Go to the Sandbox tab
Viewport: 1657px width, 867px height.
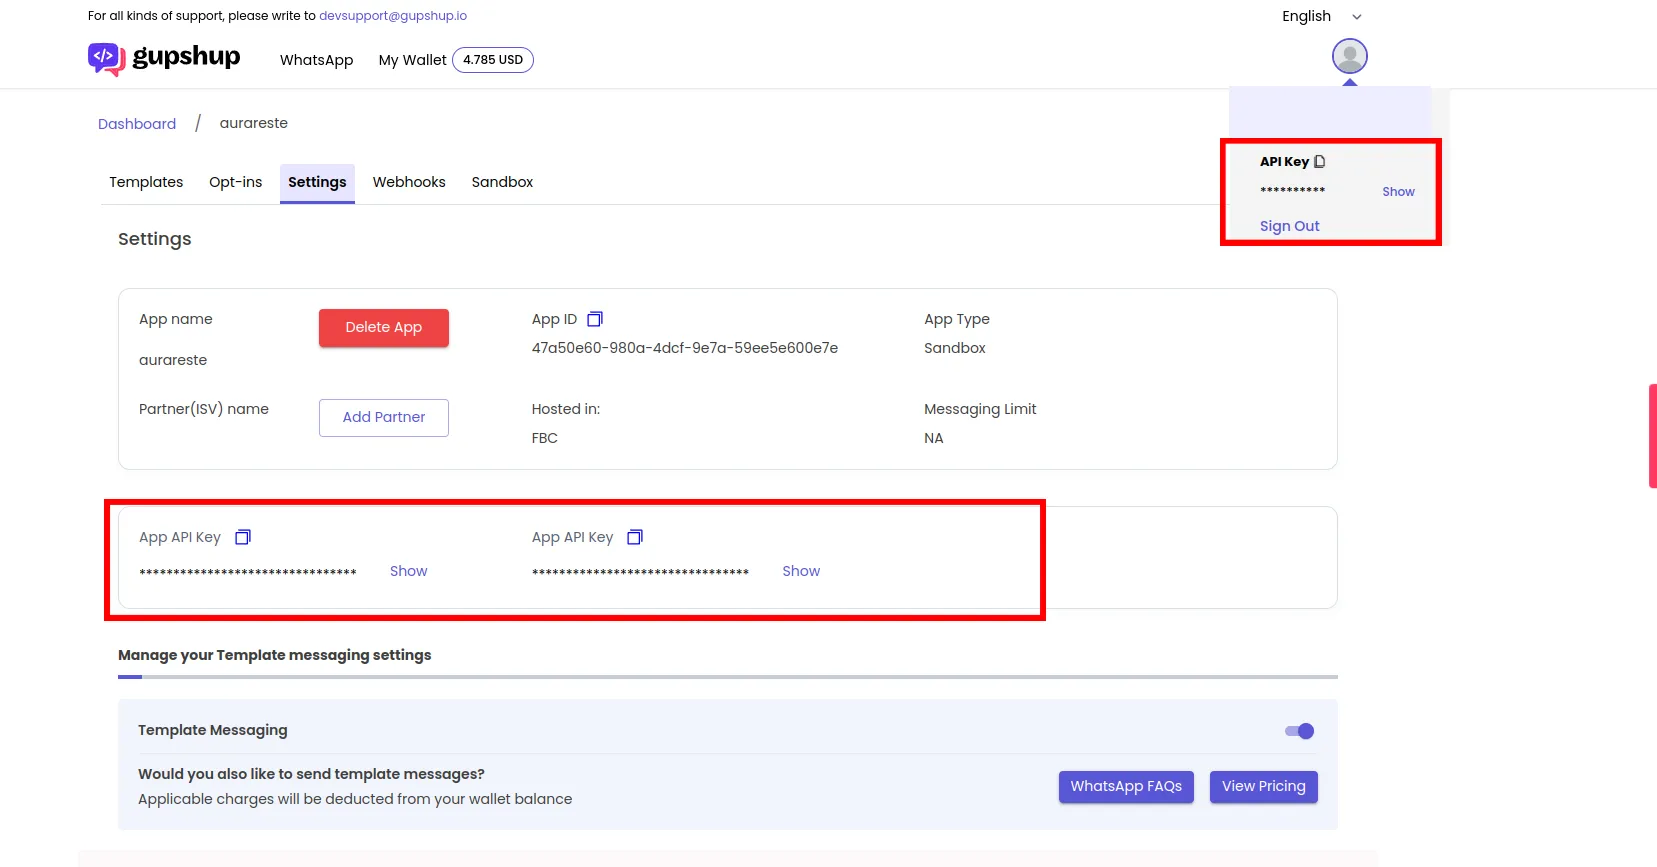502,182
